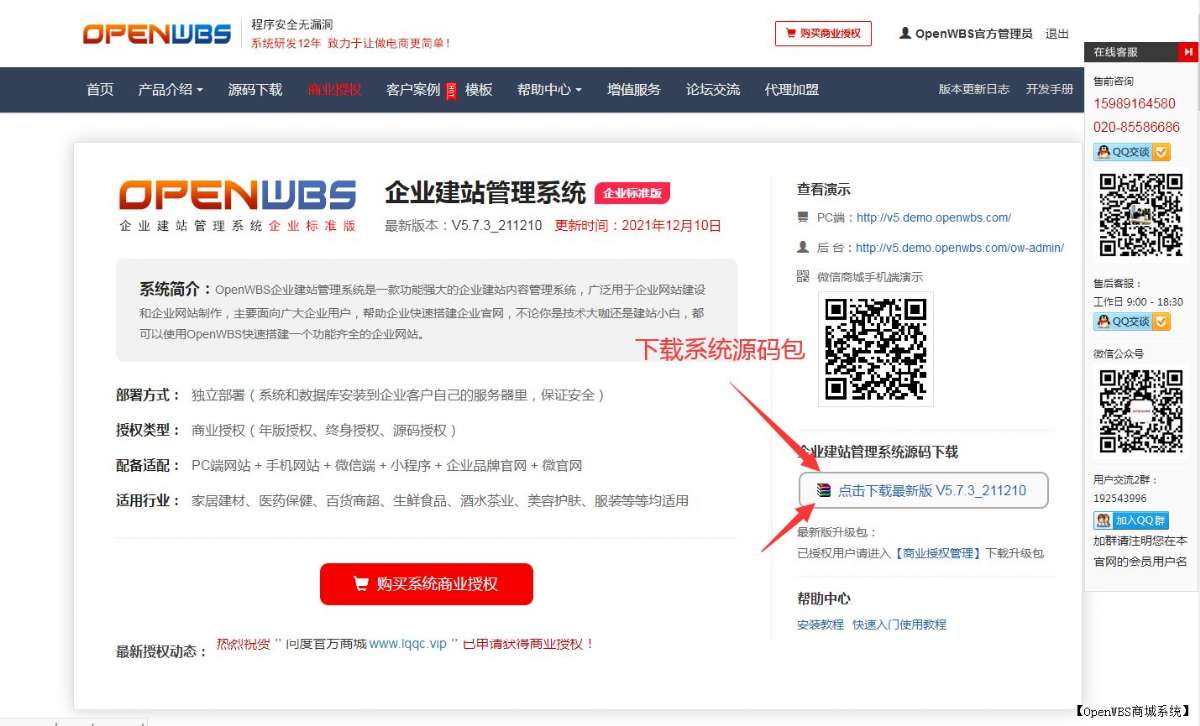Click the user icon beside OpenWBS官方管理员

[x=905, y=32]
